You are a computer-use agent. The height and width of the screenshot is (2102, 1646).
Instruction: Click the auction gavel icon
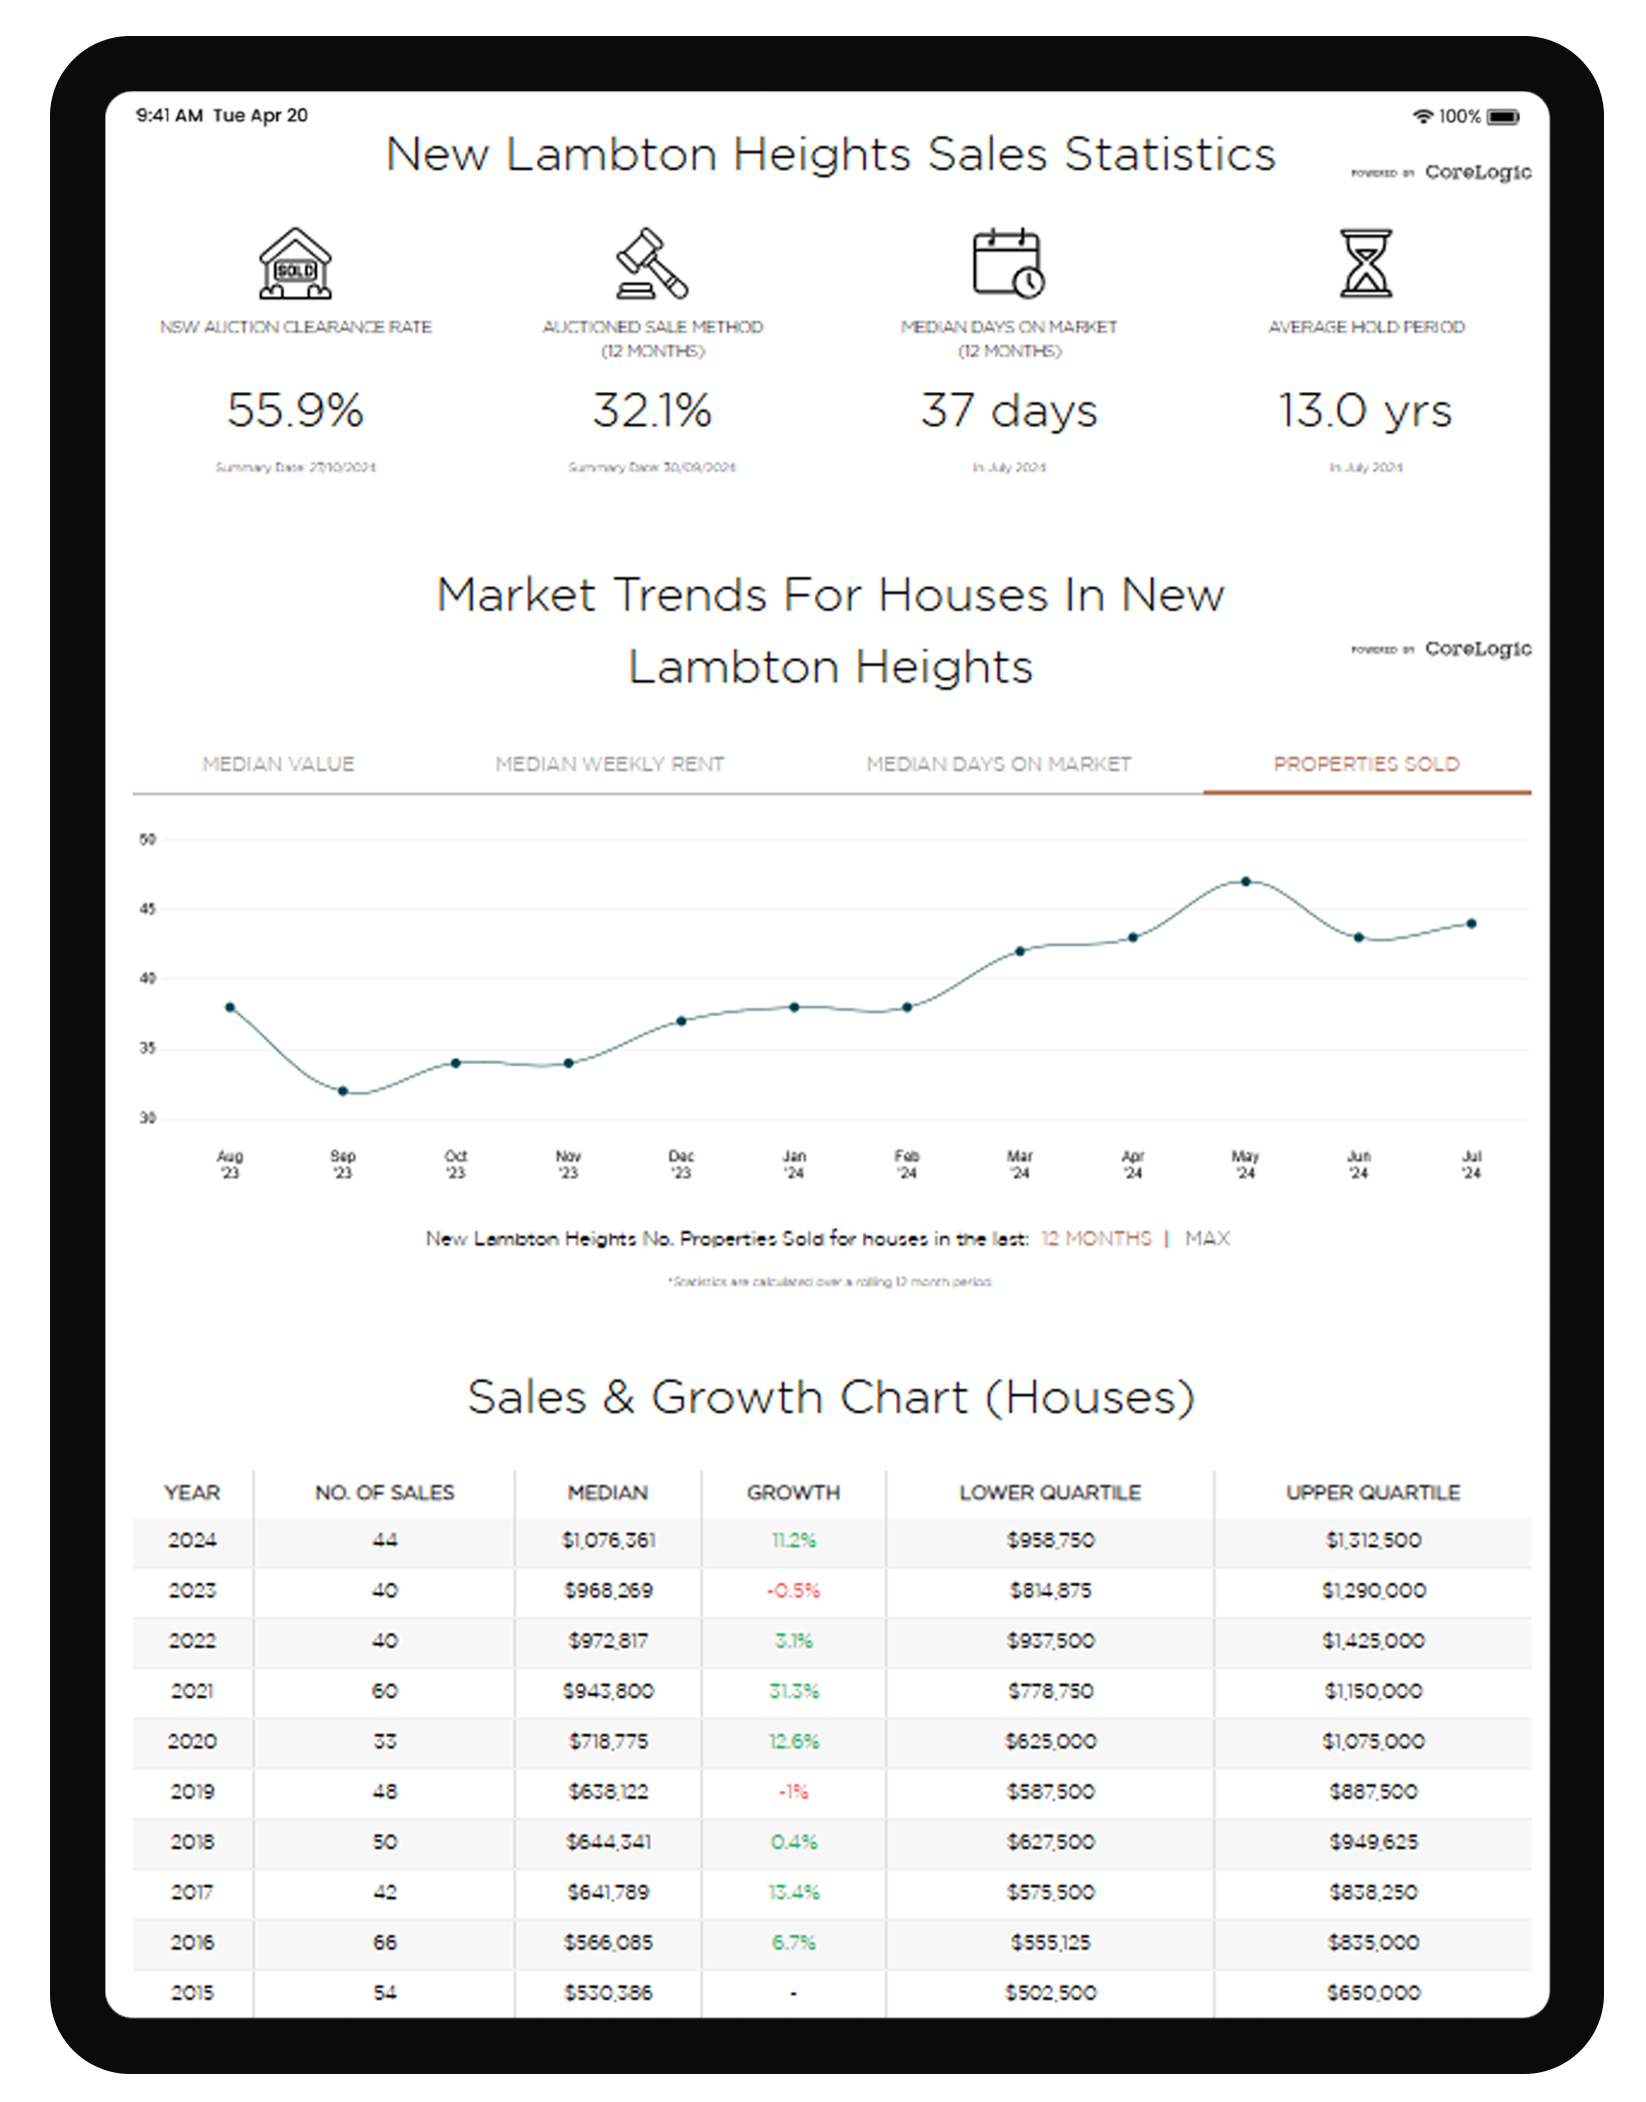651,264
